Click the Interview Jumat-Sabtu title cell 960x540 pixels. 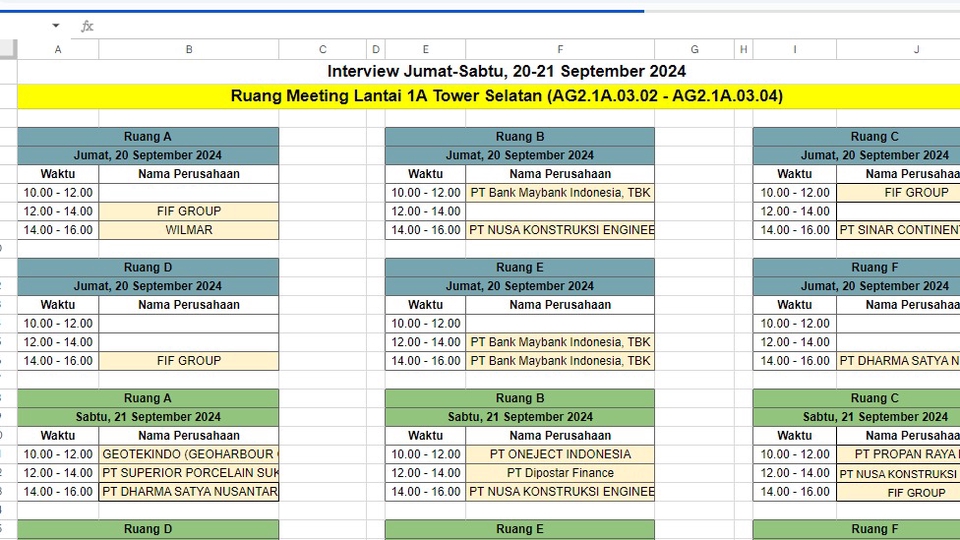(x=506, y=71)
